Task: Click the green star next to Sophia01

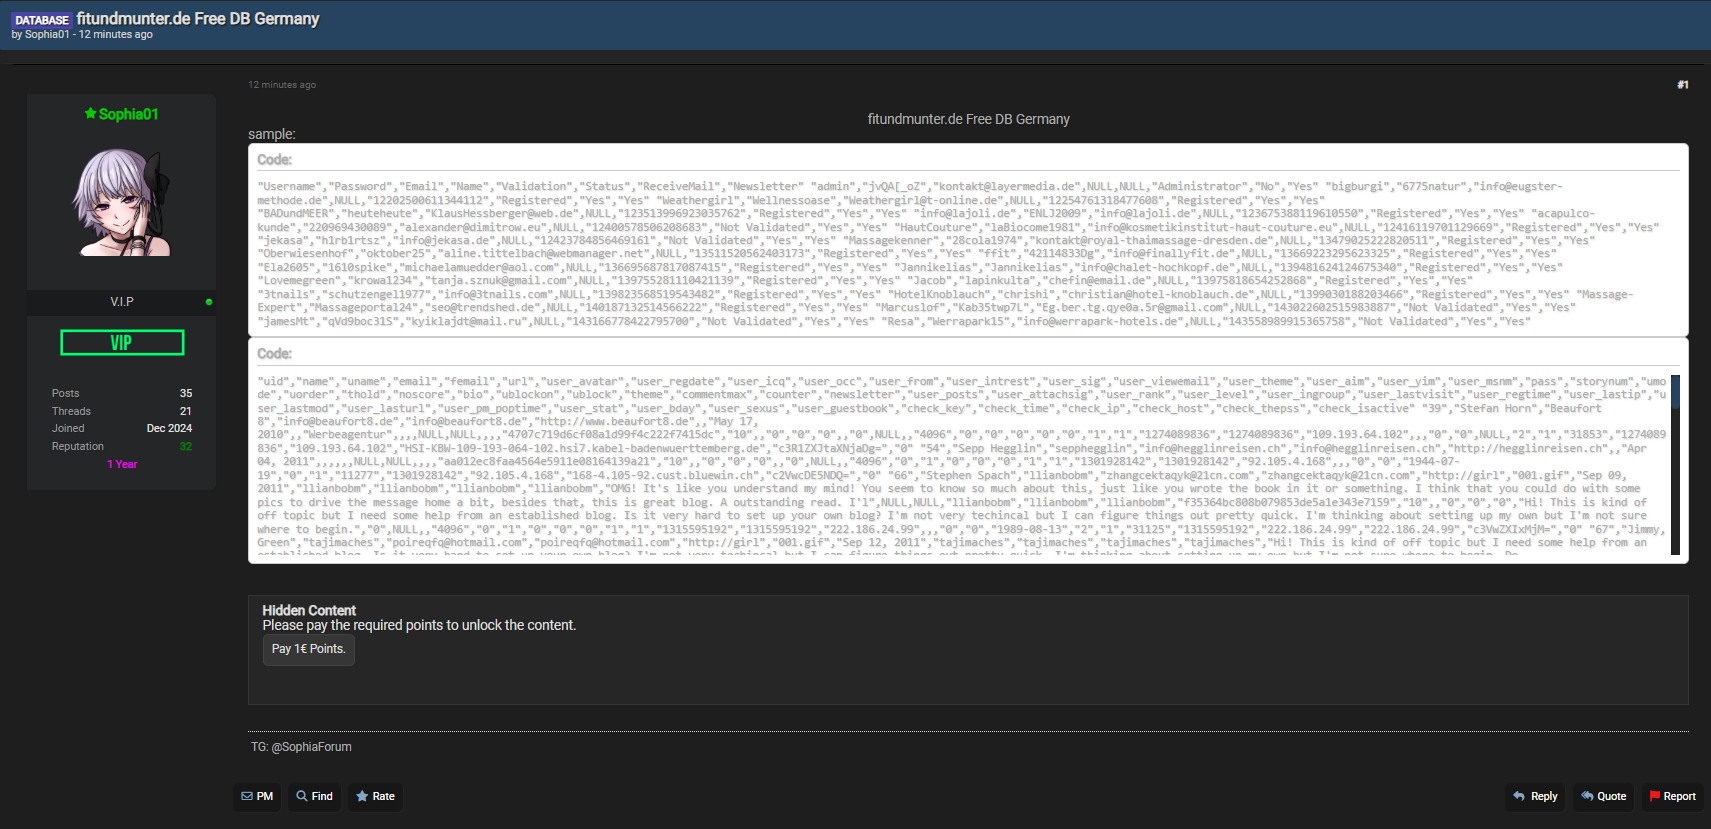Action: point(90,114)
